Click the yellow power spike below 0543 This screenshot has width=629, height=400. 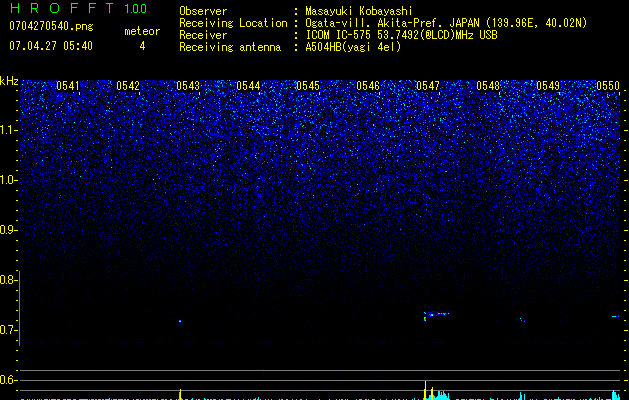(x=180, y=394)
